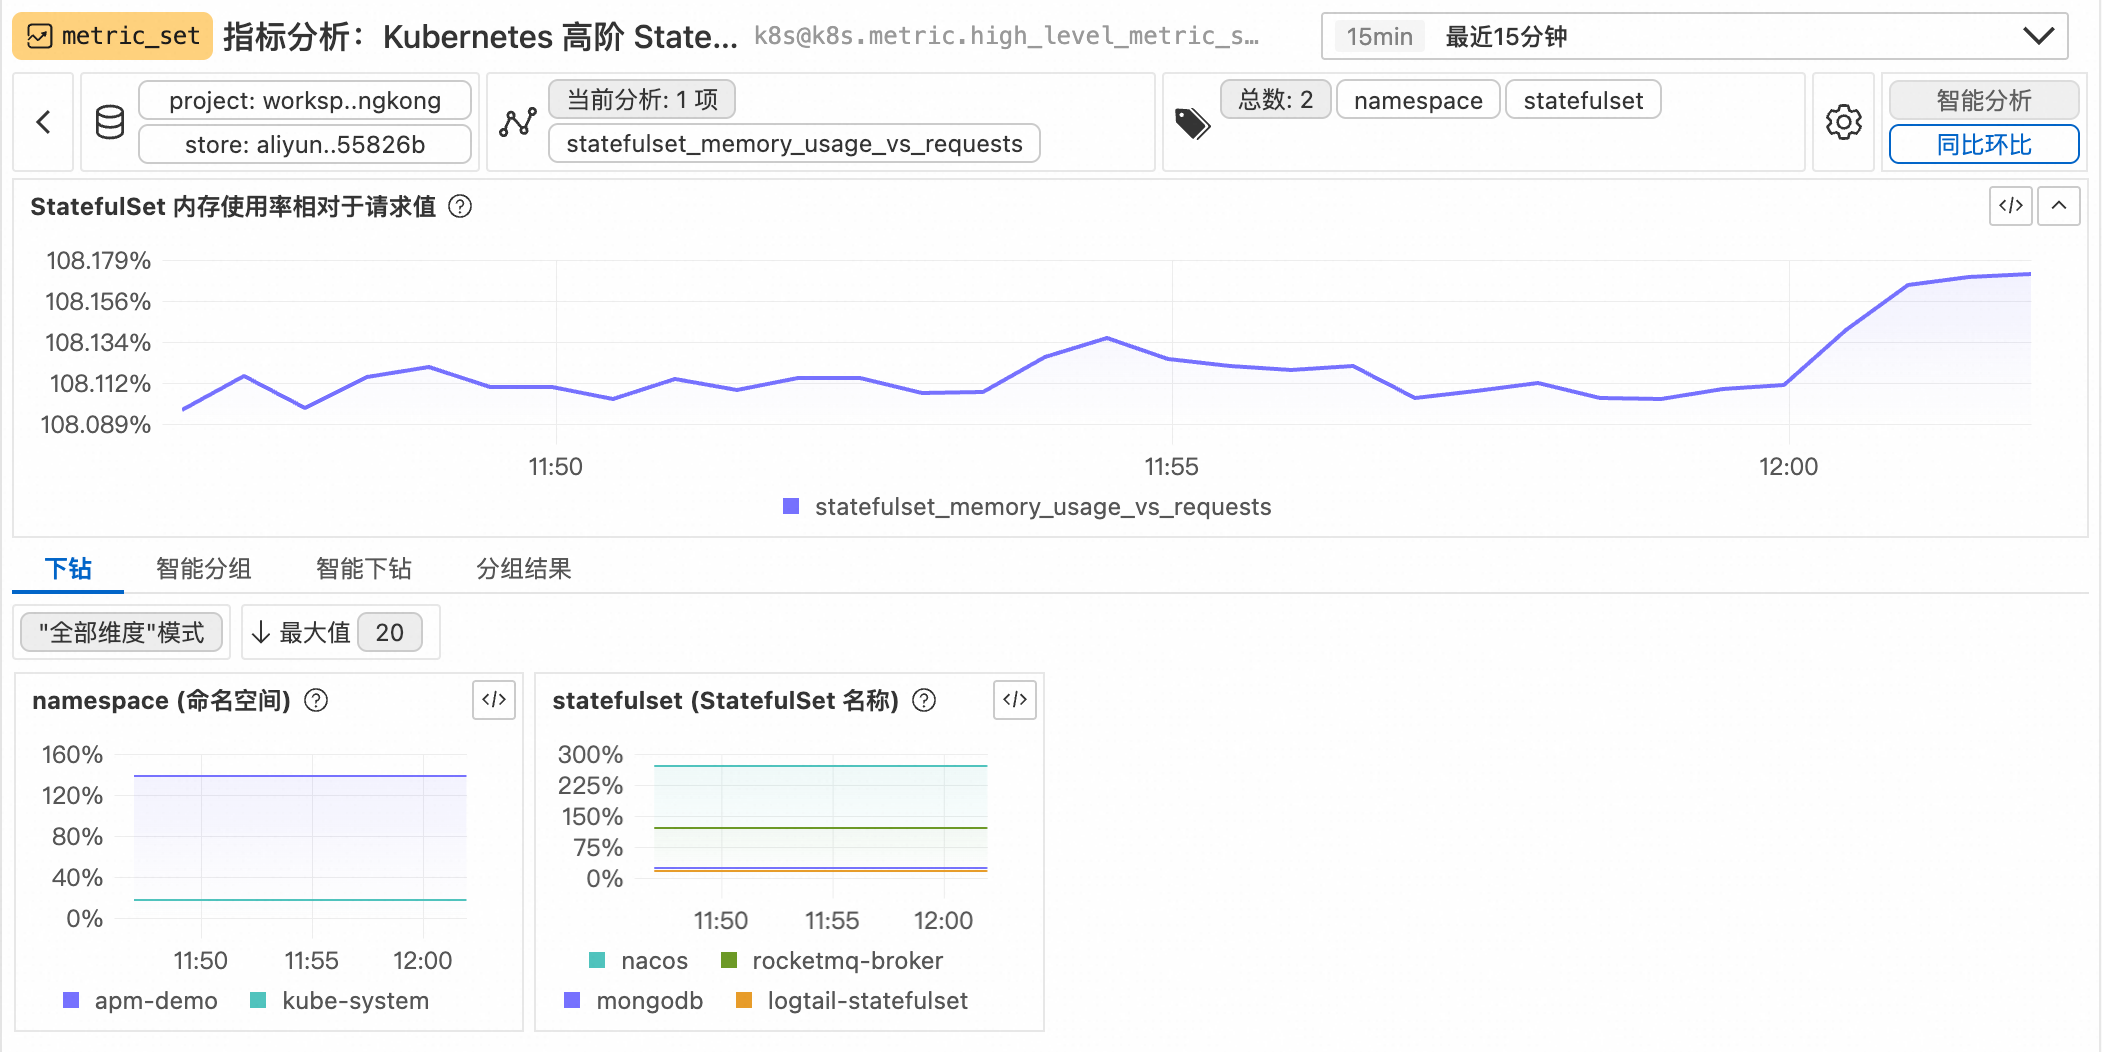
Task: View query code of main chart
Action: [2011, 206]
